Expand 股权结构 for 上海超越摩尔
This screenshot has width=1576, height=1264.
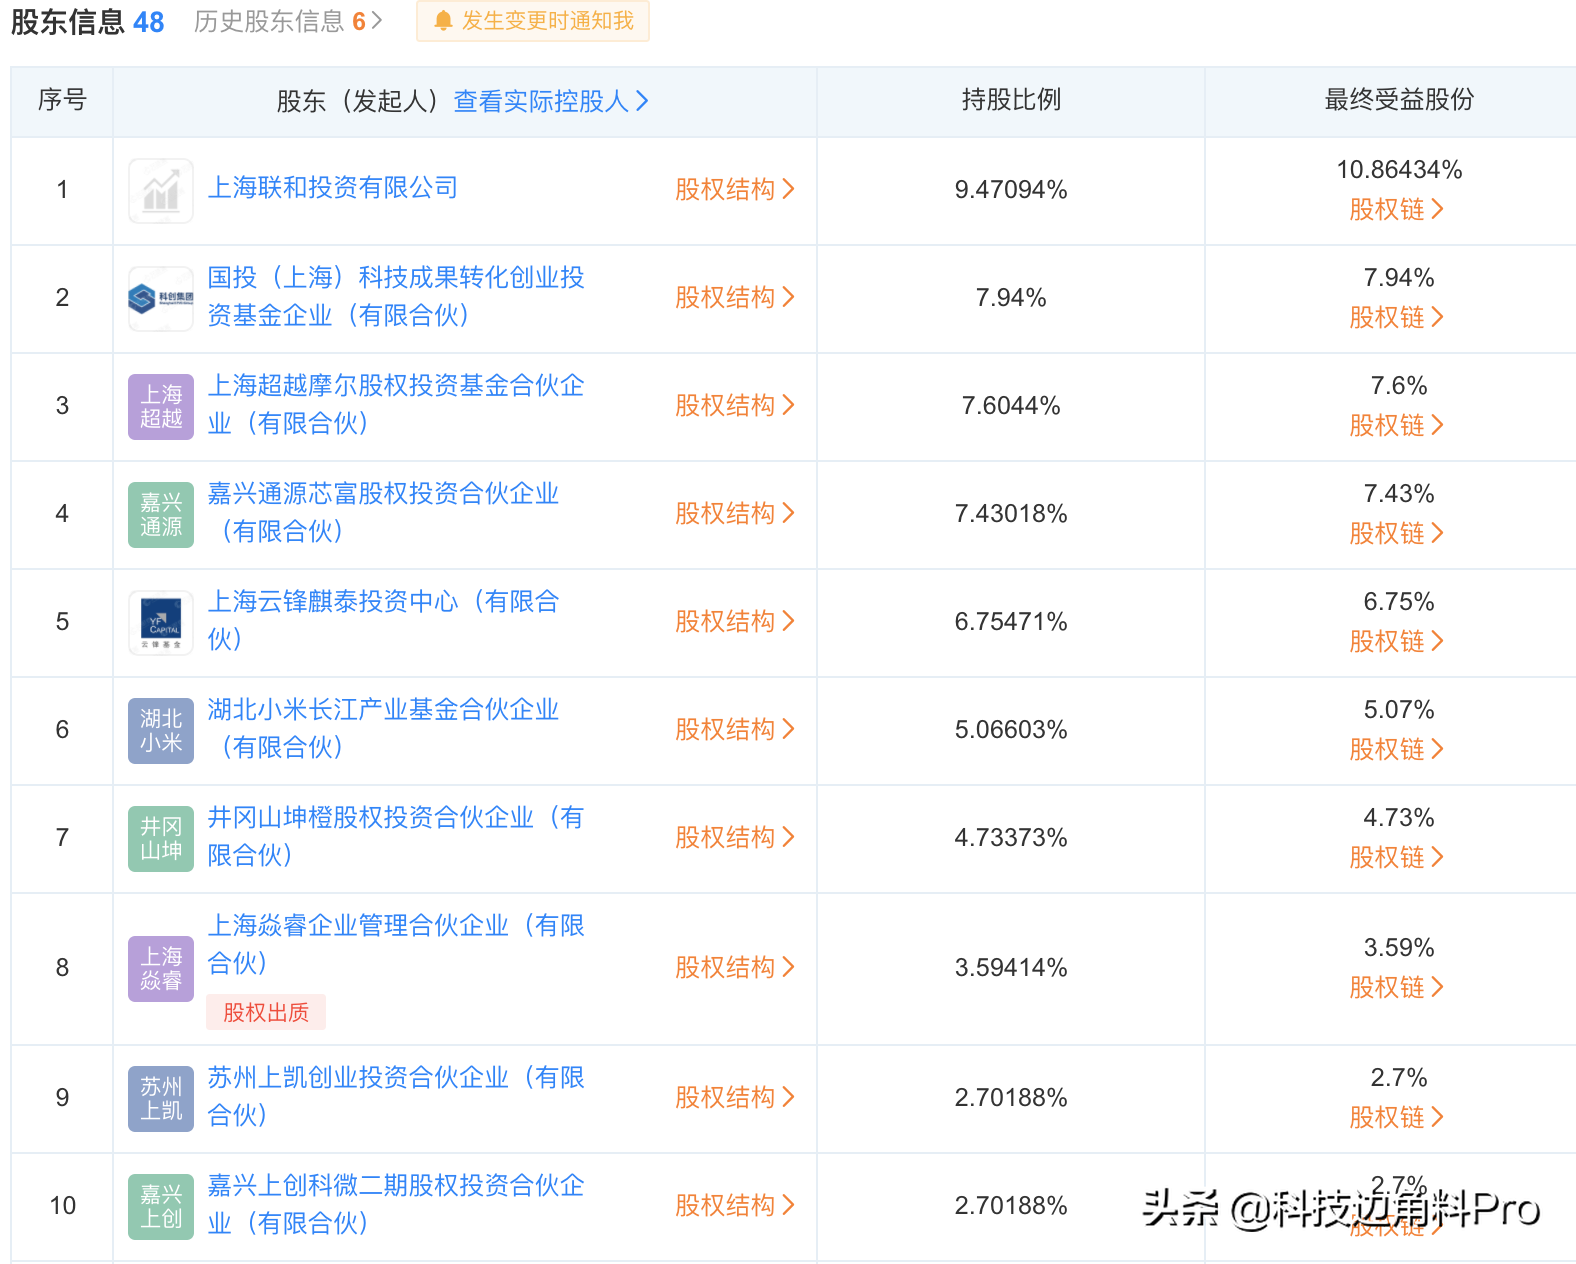pos(735,405)
